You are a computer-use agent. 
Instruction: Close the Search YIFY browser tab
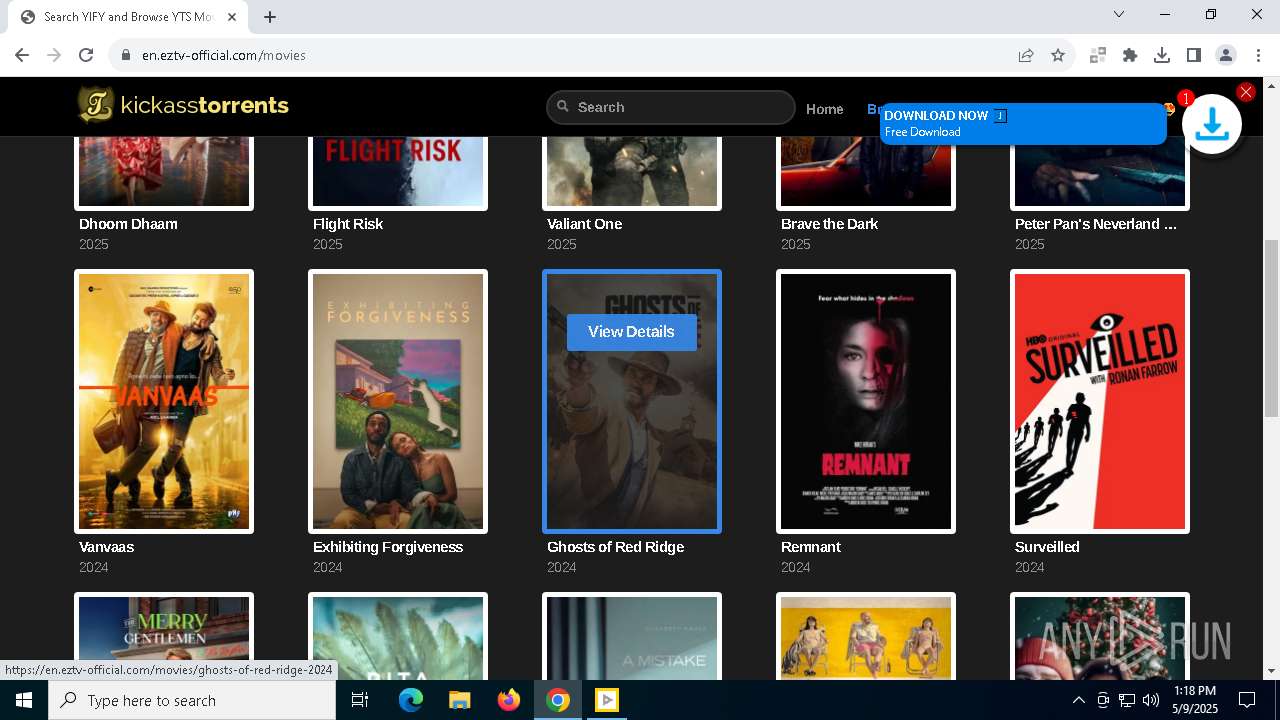pyautogui.click(x=232, y=17)
